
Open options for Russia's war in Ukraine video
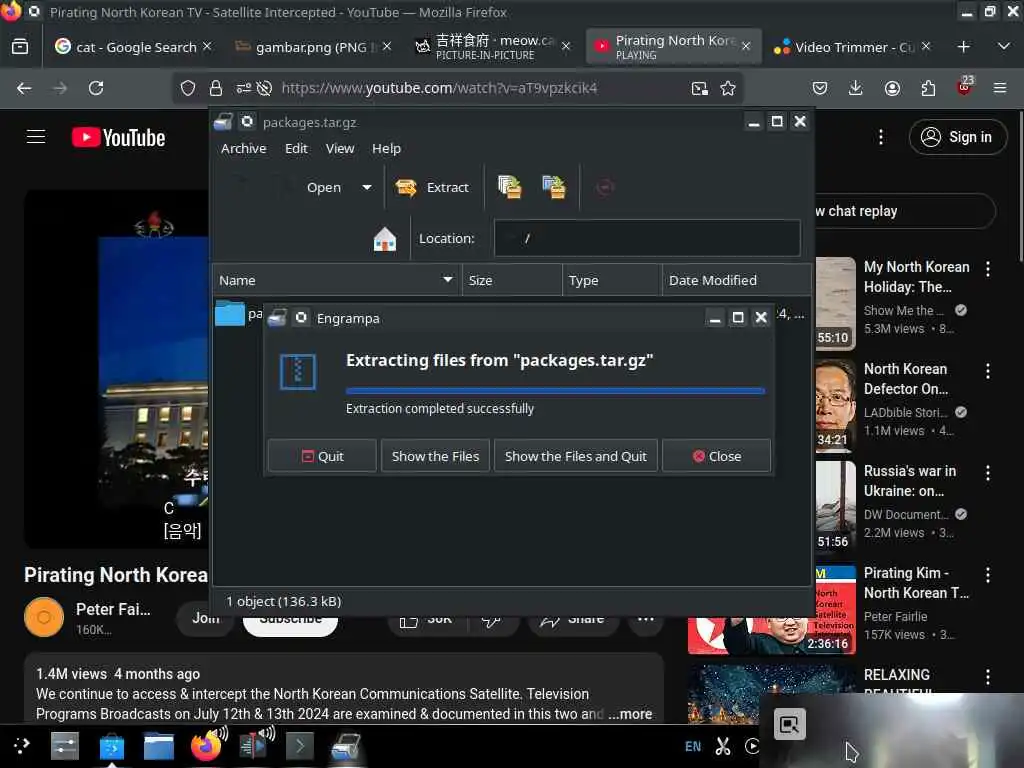click(x=987, y=472)
